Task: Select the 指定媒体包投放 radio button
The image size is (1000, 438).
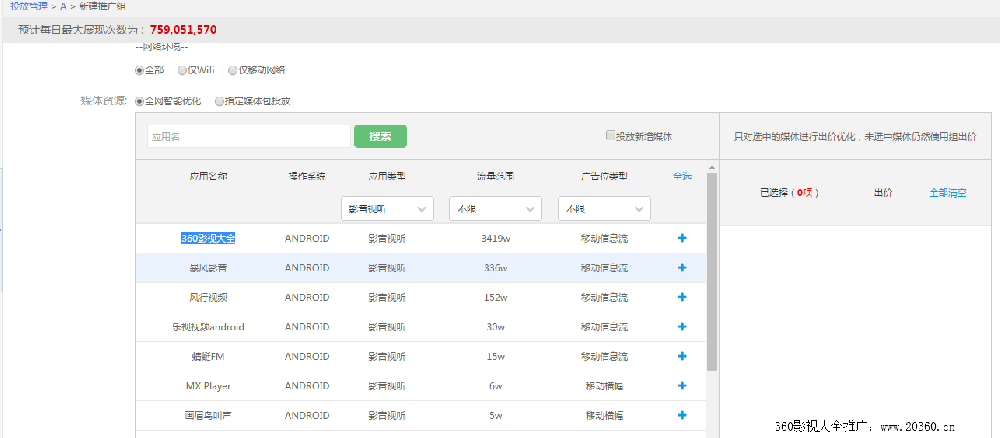Action: pos(219,101)
